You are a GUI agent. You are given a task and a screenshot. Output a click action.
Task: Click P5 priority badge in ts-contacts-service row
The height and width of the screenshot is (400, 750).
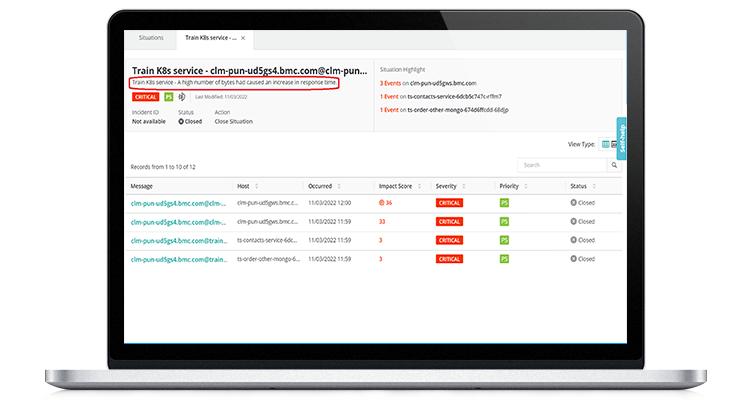point(504,240)
